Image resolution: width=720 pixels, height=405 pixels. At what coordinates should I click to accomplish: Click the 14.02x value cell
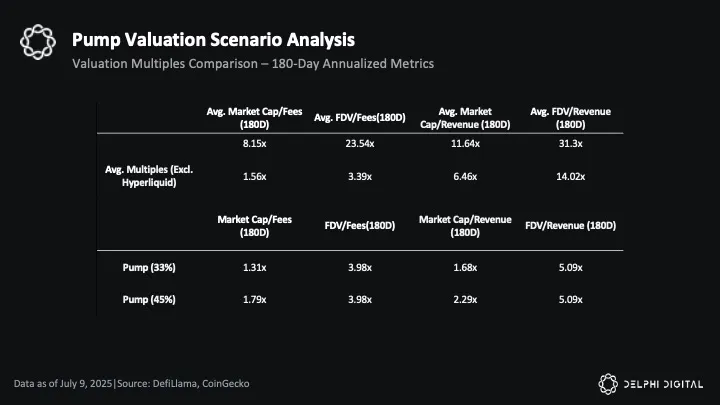point(571,177)
